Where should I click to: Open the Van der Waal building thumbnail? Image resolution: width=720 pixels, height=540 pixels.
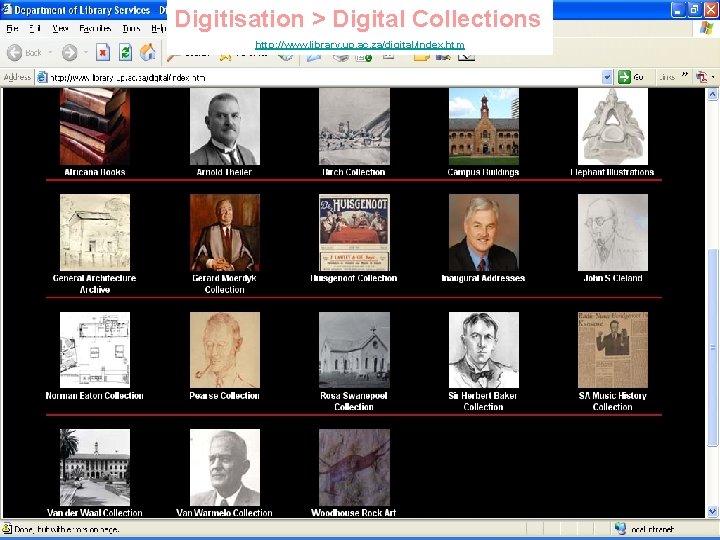95,467
